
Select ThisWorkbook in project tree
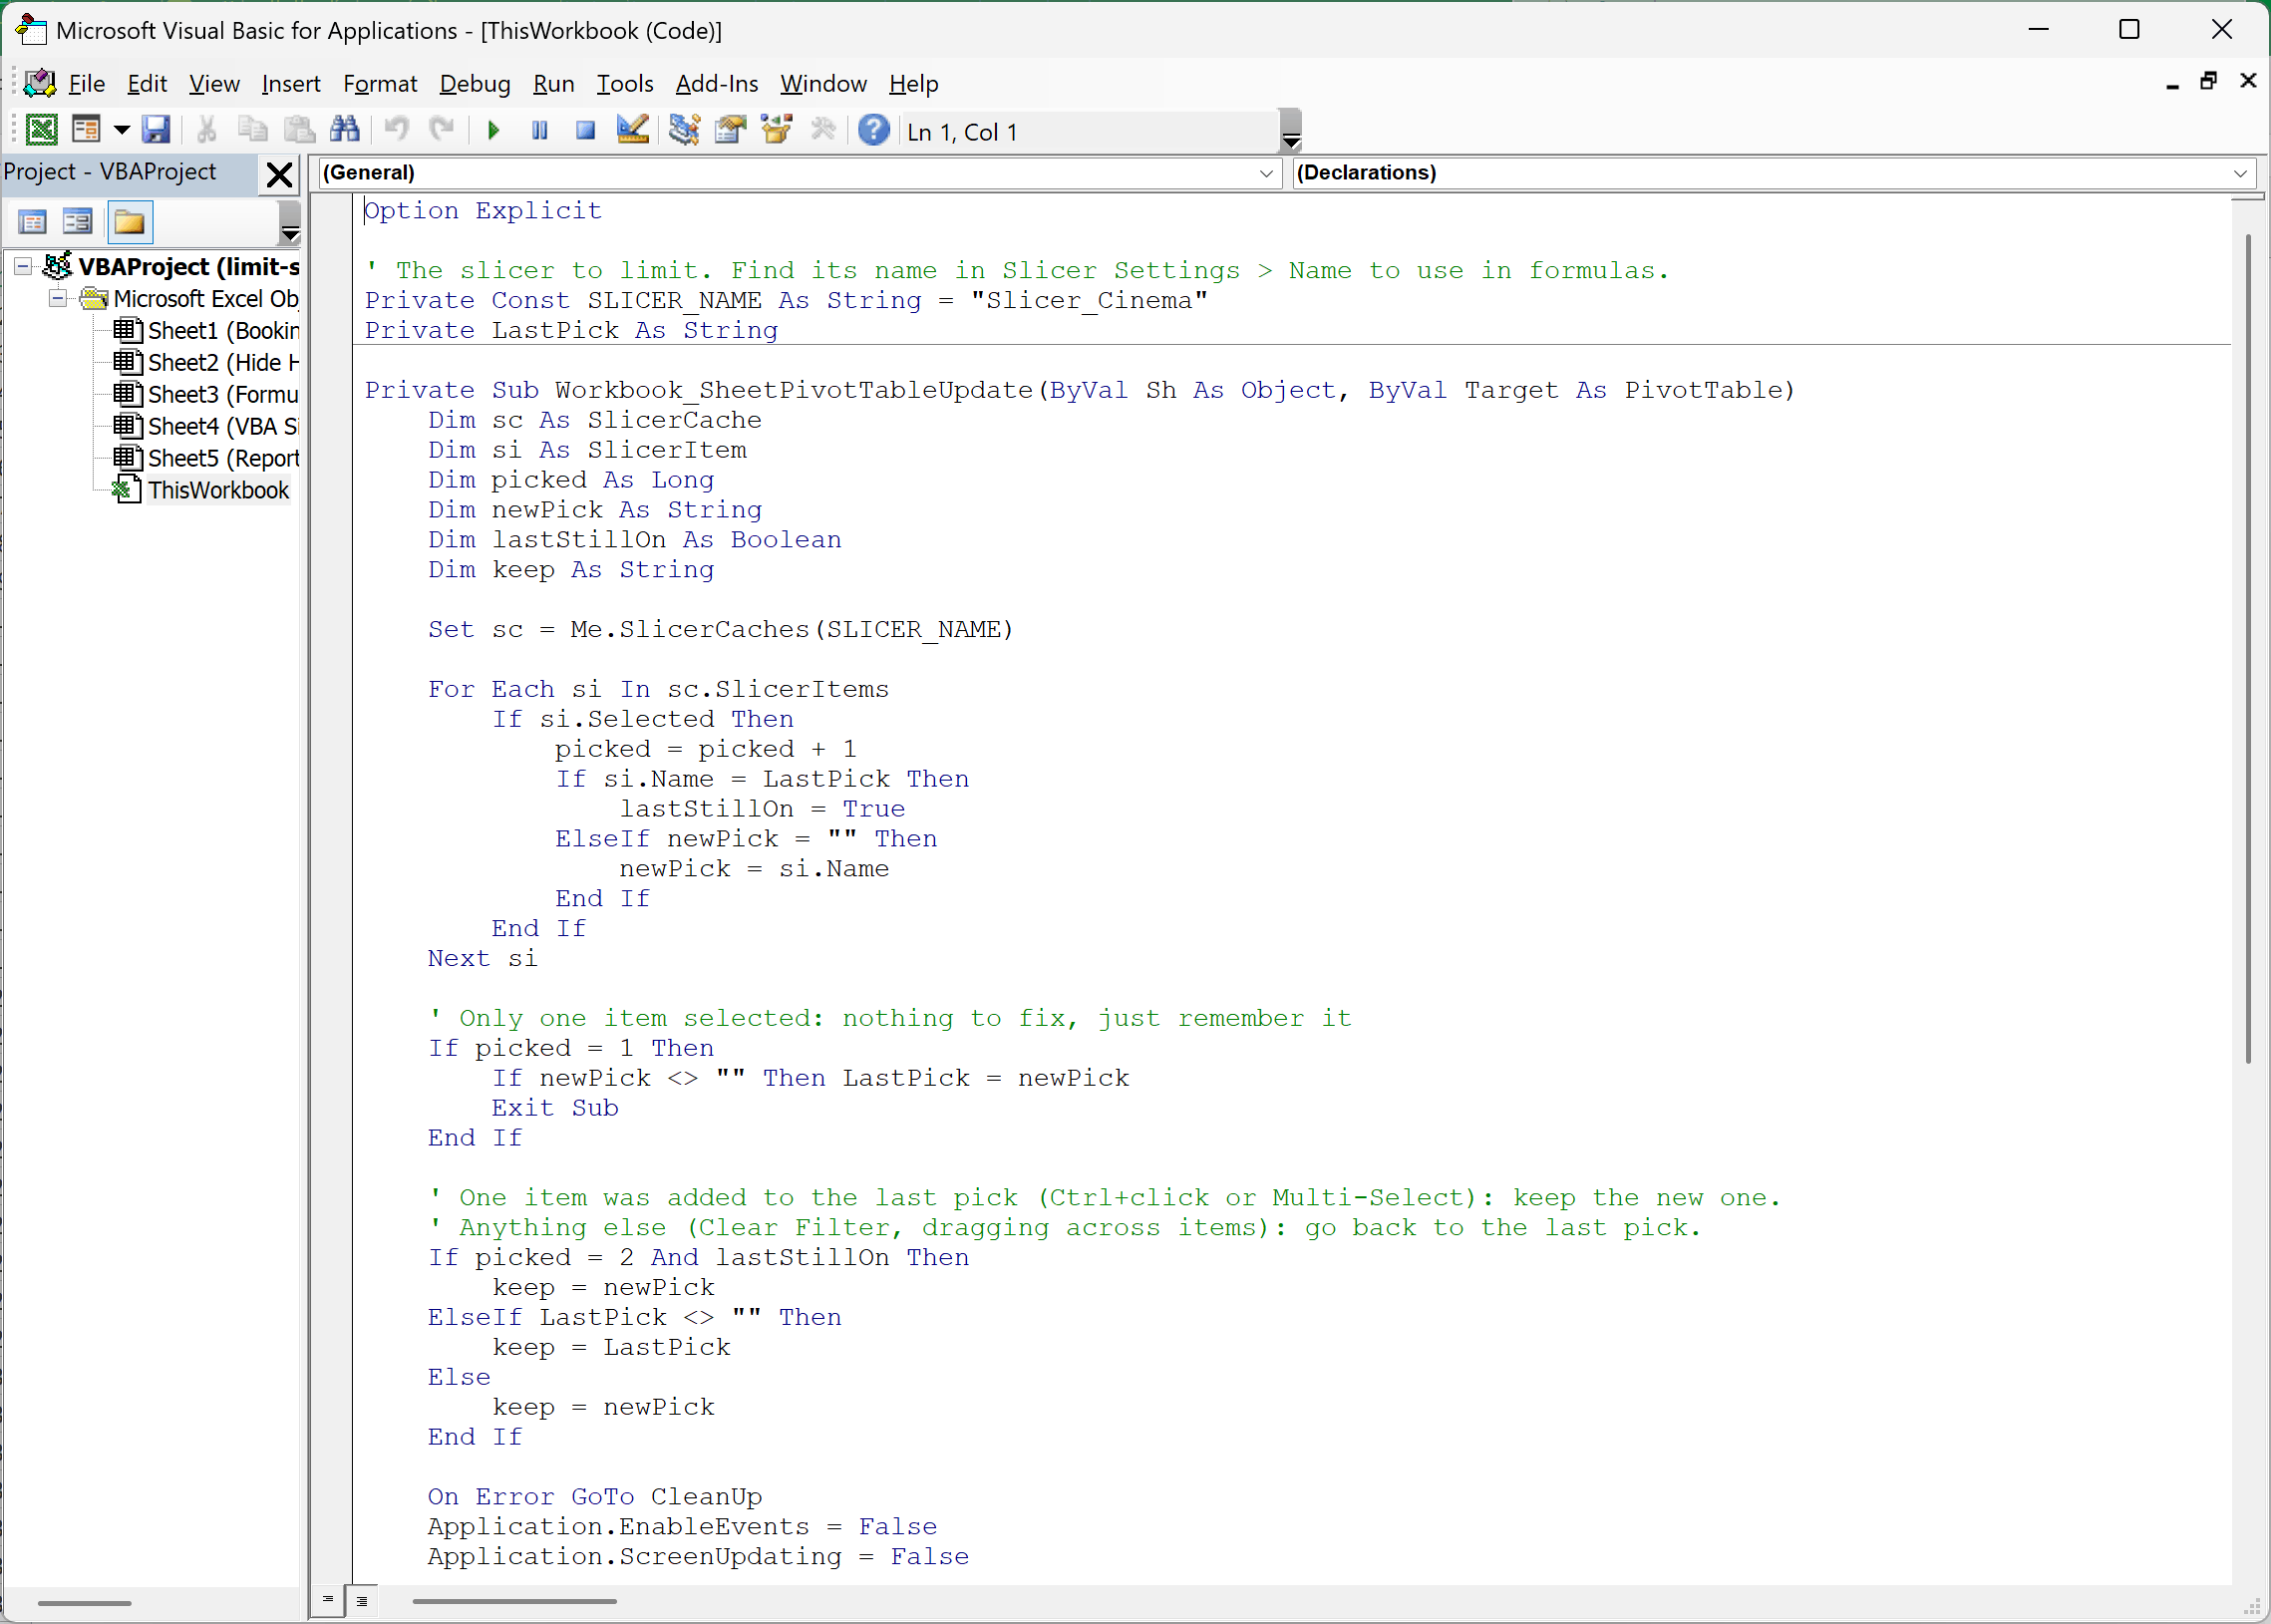click(201, 490)
